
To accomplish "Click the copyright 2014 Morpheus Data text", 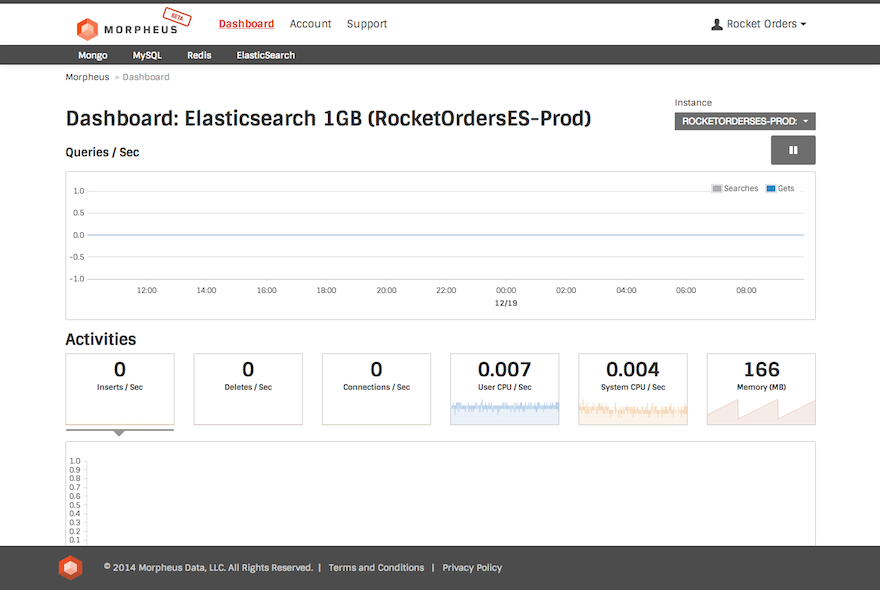I will click(x=208, y=568).
